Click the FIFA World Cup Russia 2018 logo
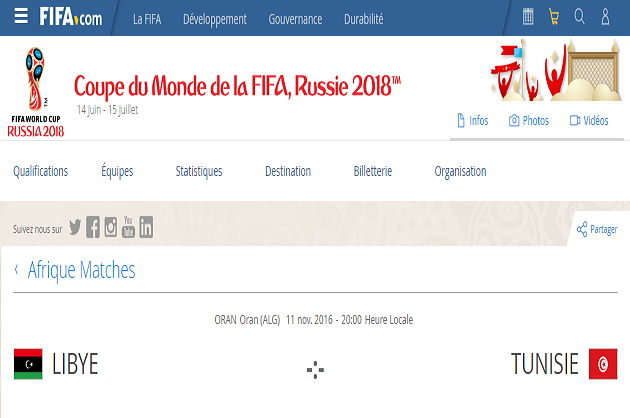The image size is (630, 418). tap(36, 92)
